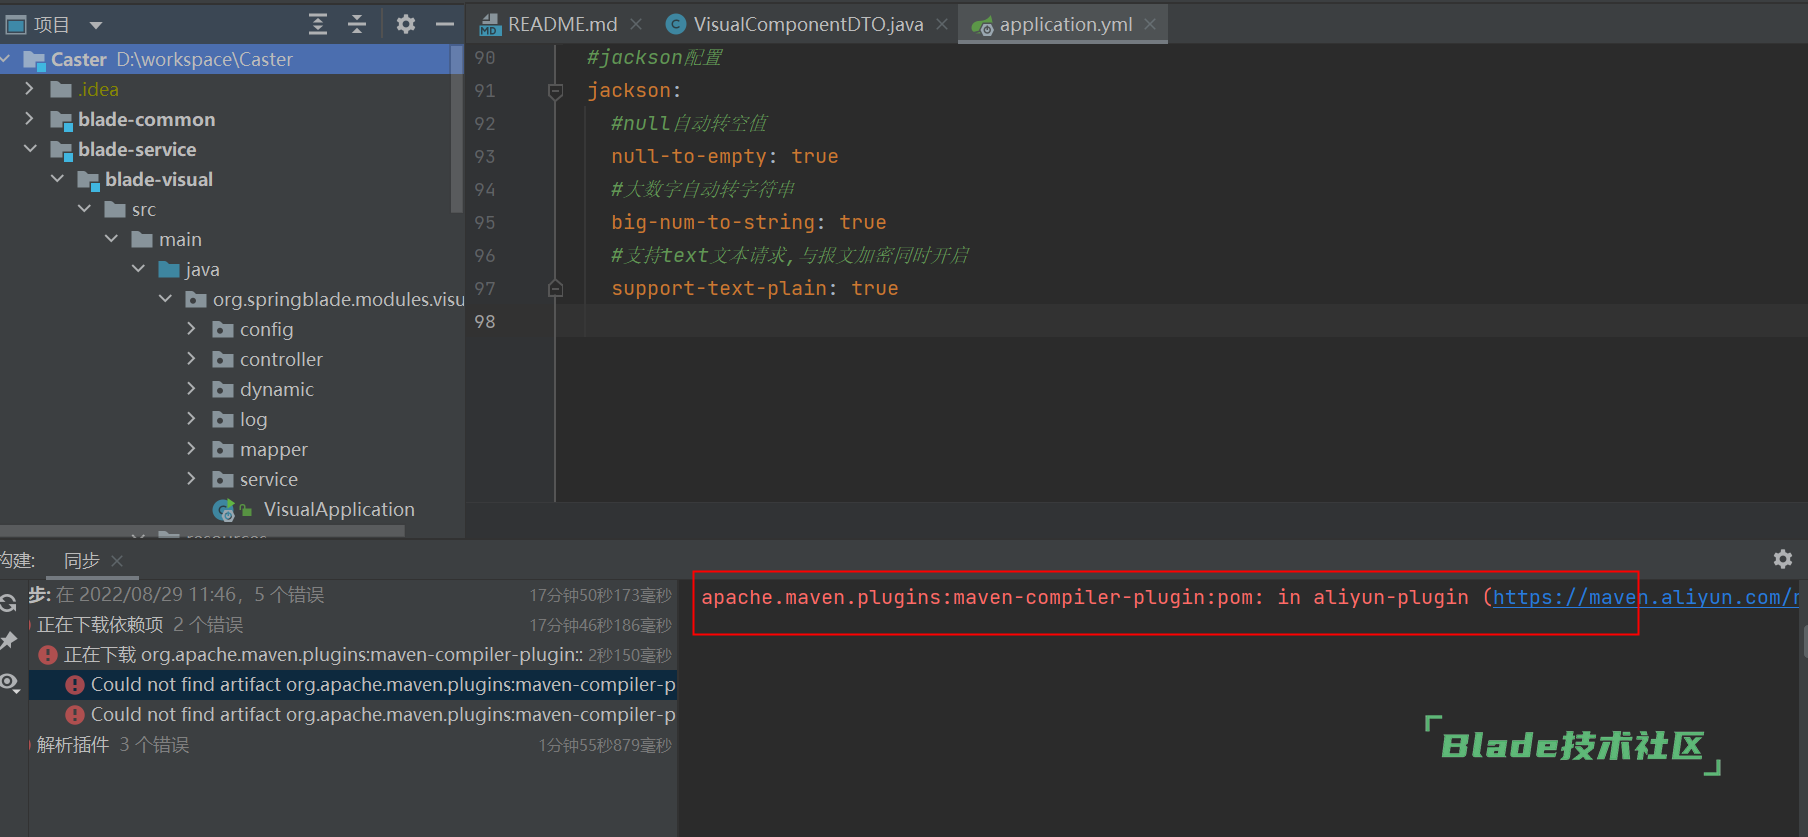Toggle fold end marker at line 97
Screen dimensions: 1808x837
556,289
